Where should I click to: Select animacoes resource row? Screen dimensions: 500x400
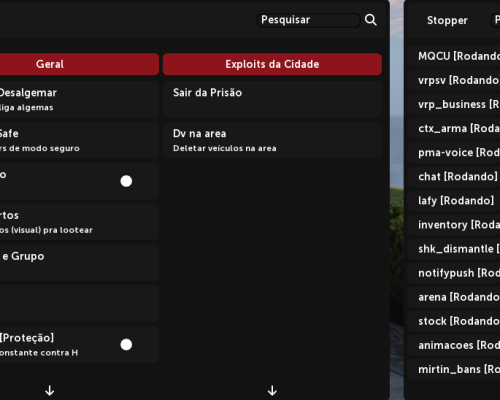454,345
